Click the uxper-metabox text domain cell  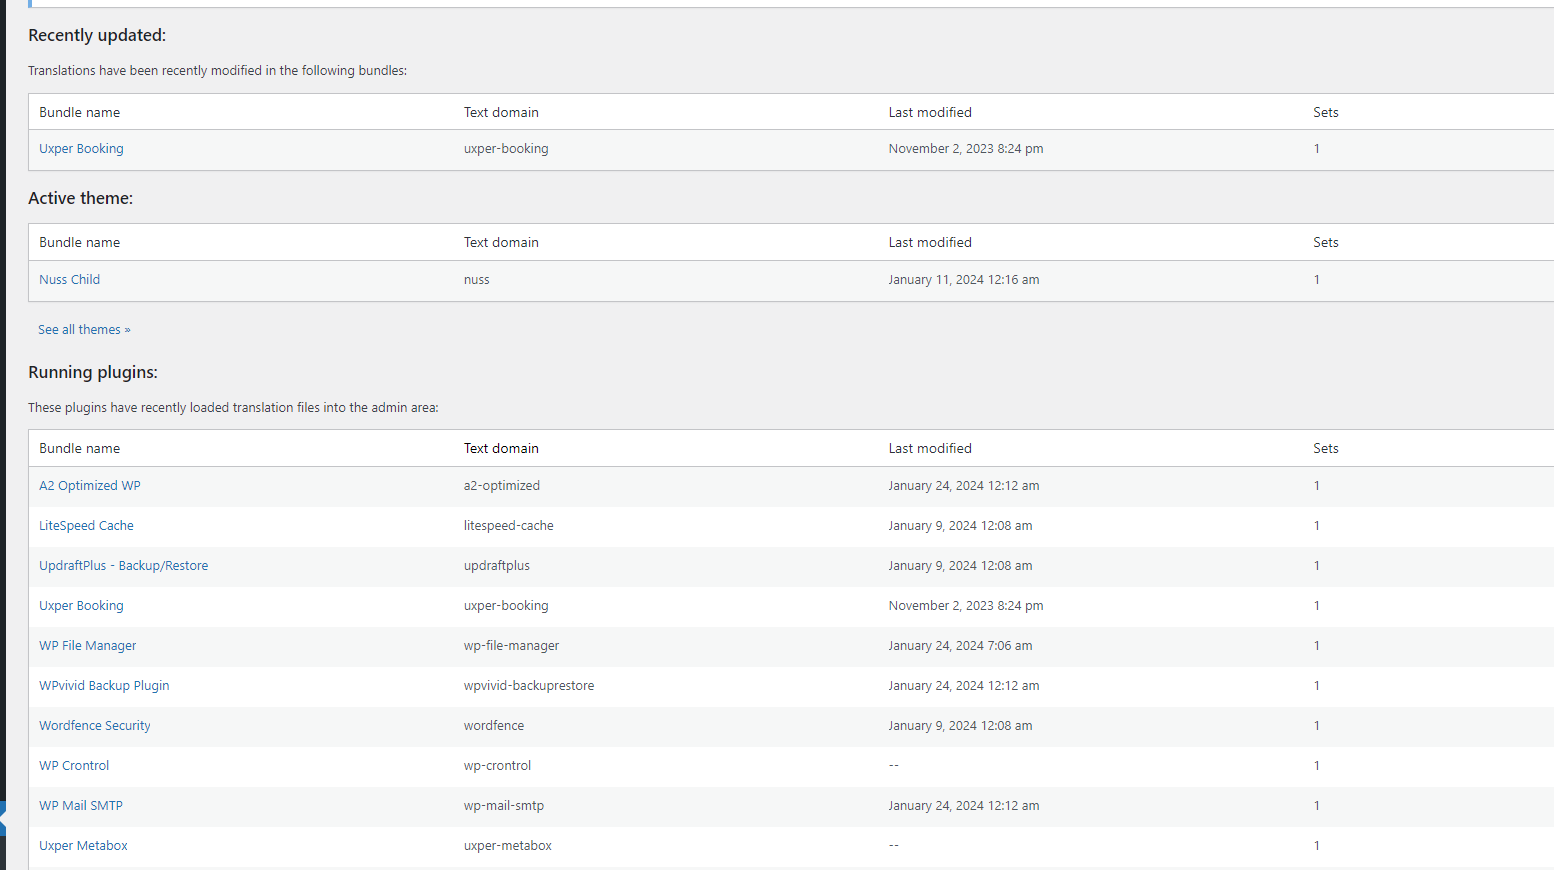coord(508,845)
